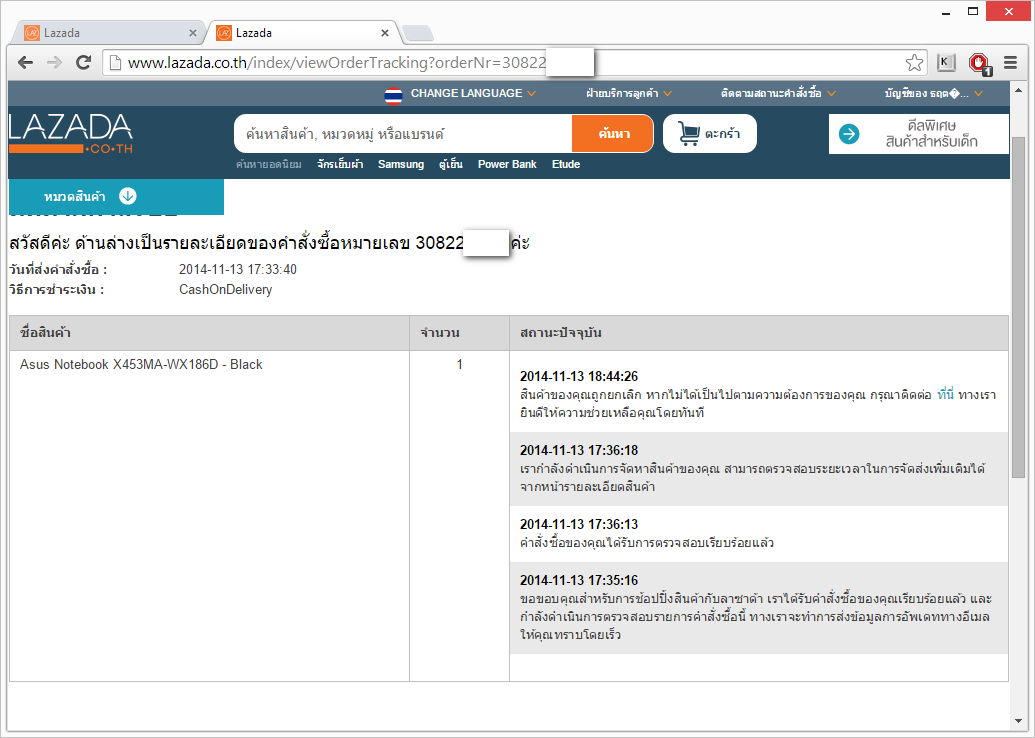
Task: Click ตู้เย็น popular search link
Action: click(451, 164)
